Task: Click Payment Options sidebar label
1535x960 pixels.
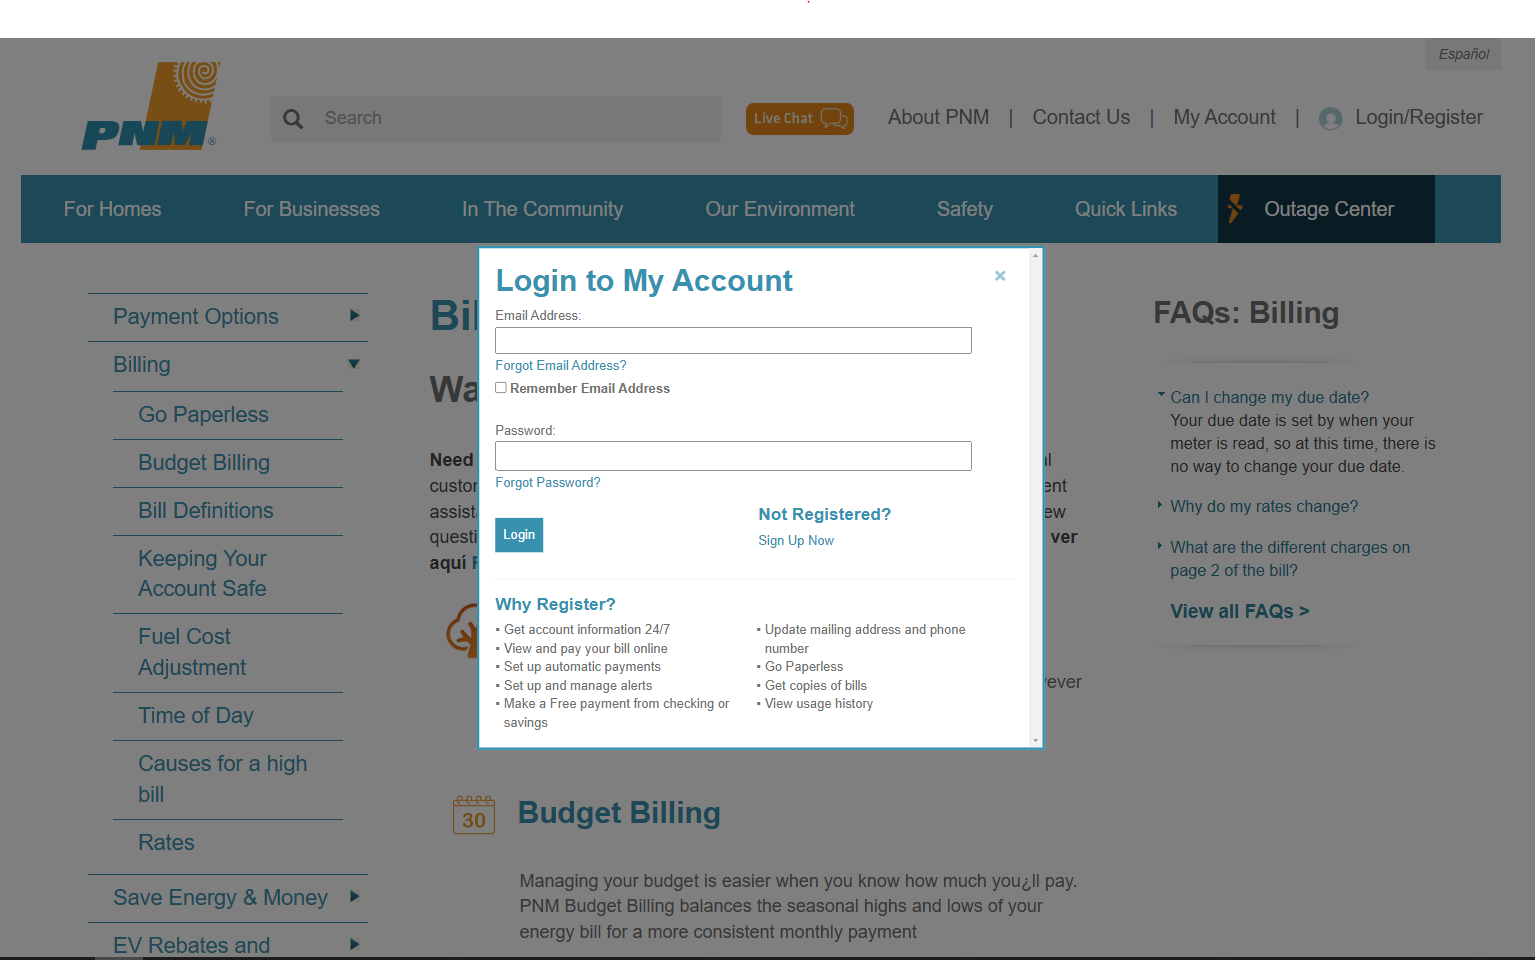Action: click(x=196, y=316)
